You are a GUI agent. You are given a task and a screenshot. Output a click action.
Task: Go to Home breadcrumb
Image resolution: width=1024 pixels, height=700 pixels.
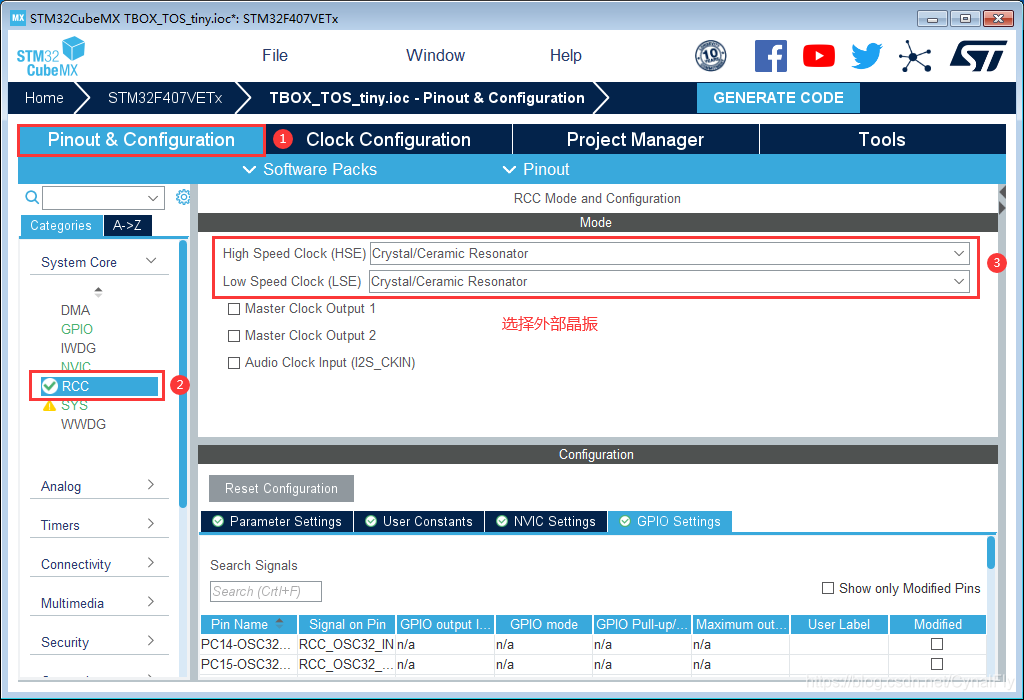click(x=44, y=98)
